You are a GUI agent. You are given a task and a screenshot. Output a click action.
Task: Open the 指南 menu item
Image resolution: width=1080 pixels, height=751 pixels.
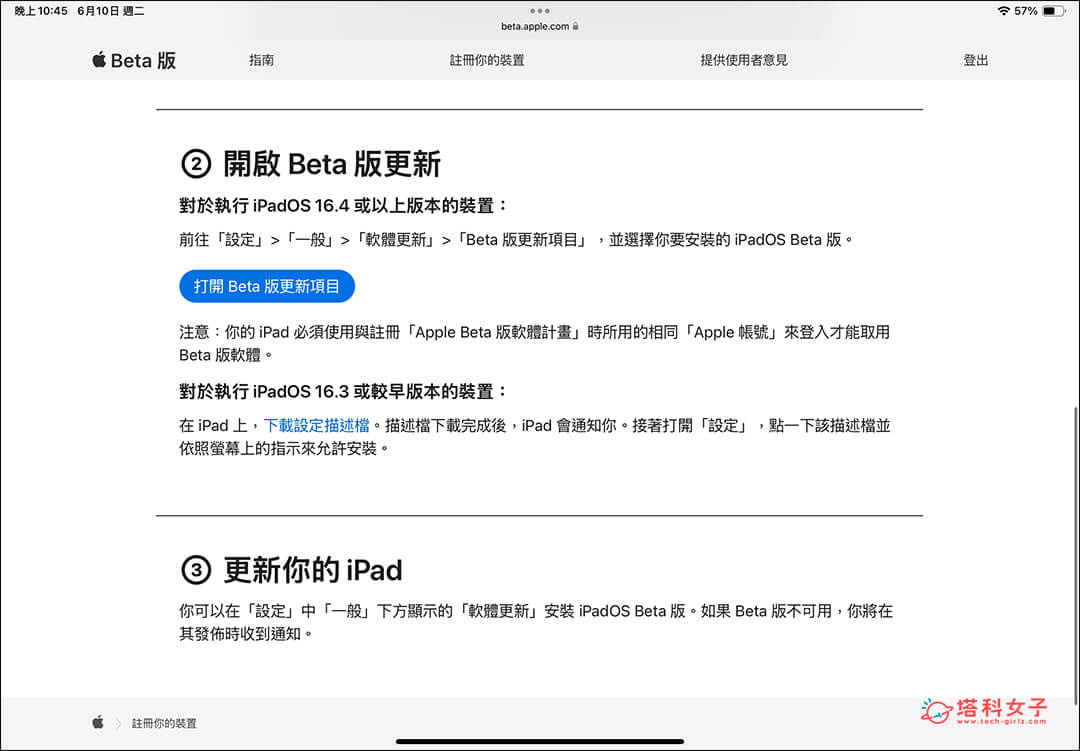(x=261, y=60)
